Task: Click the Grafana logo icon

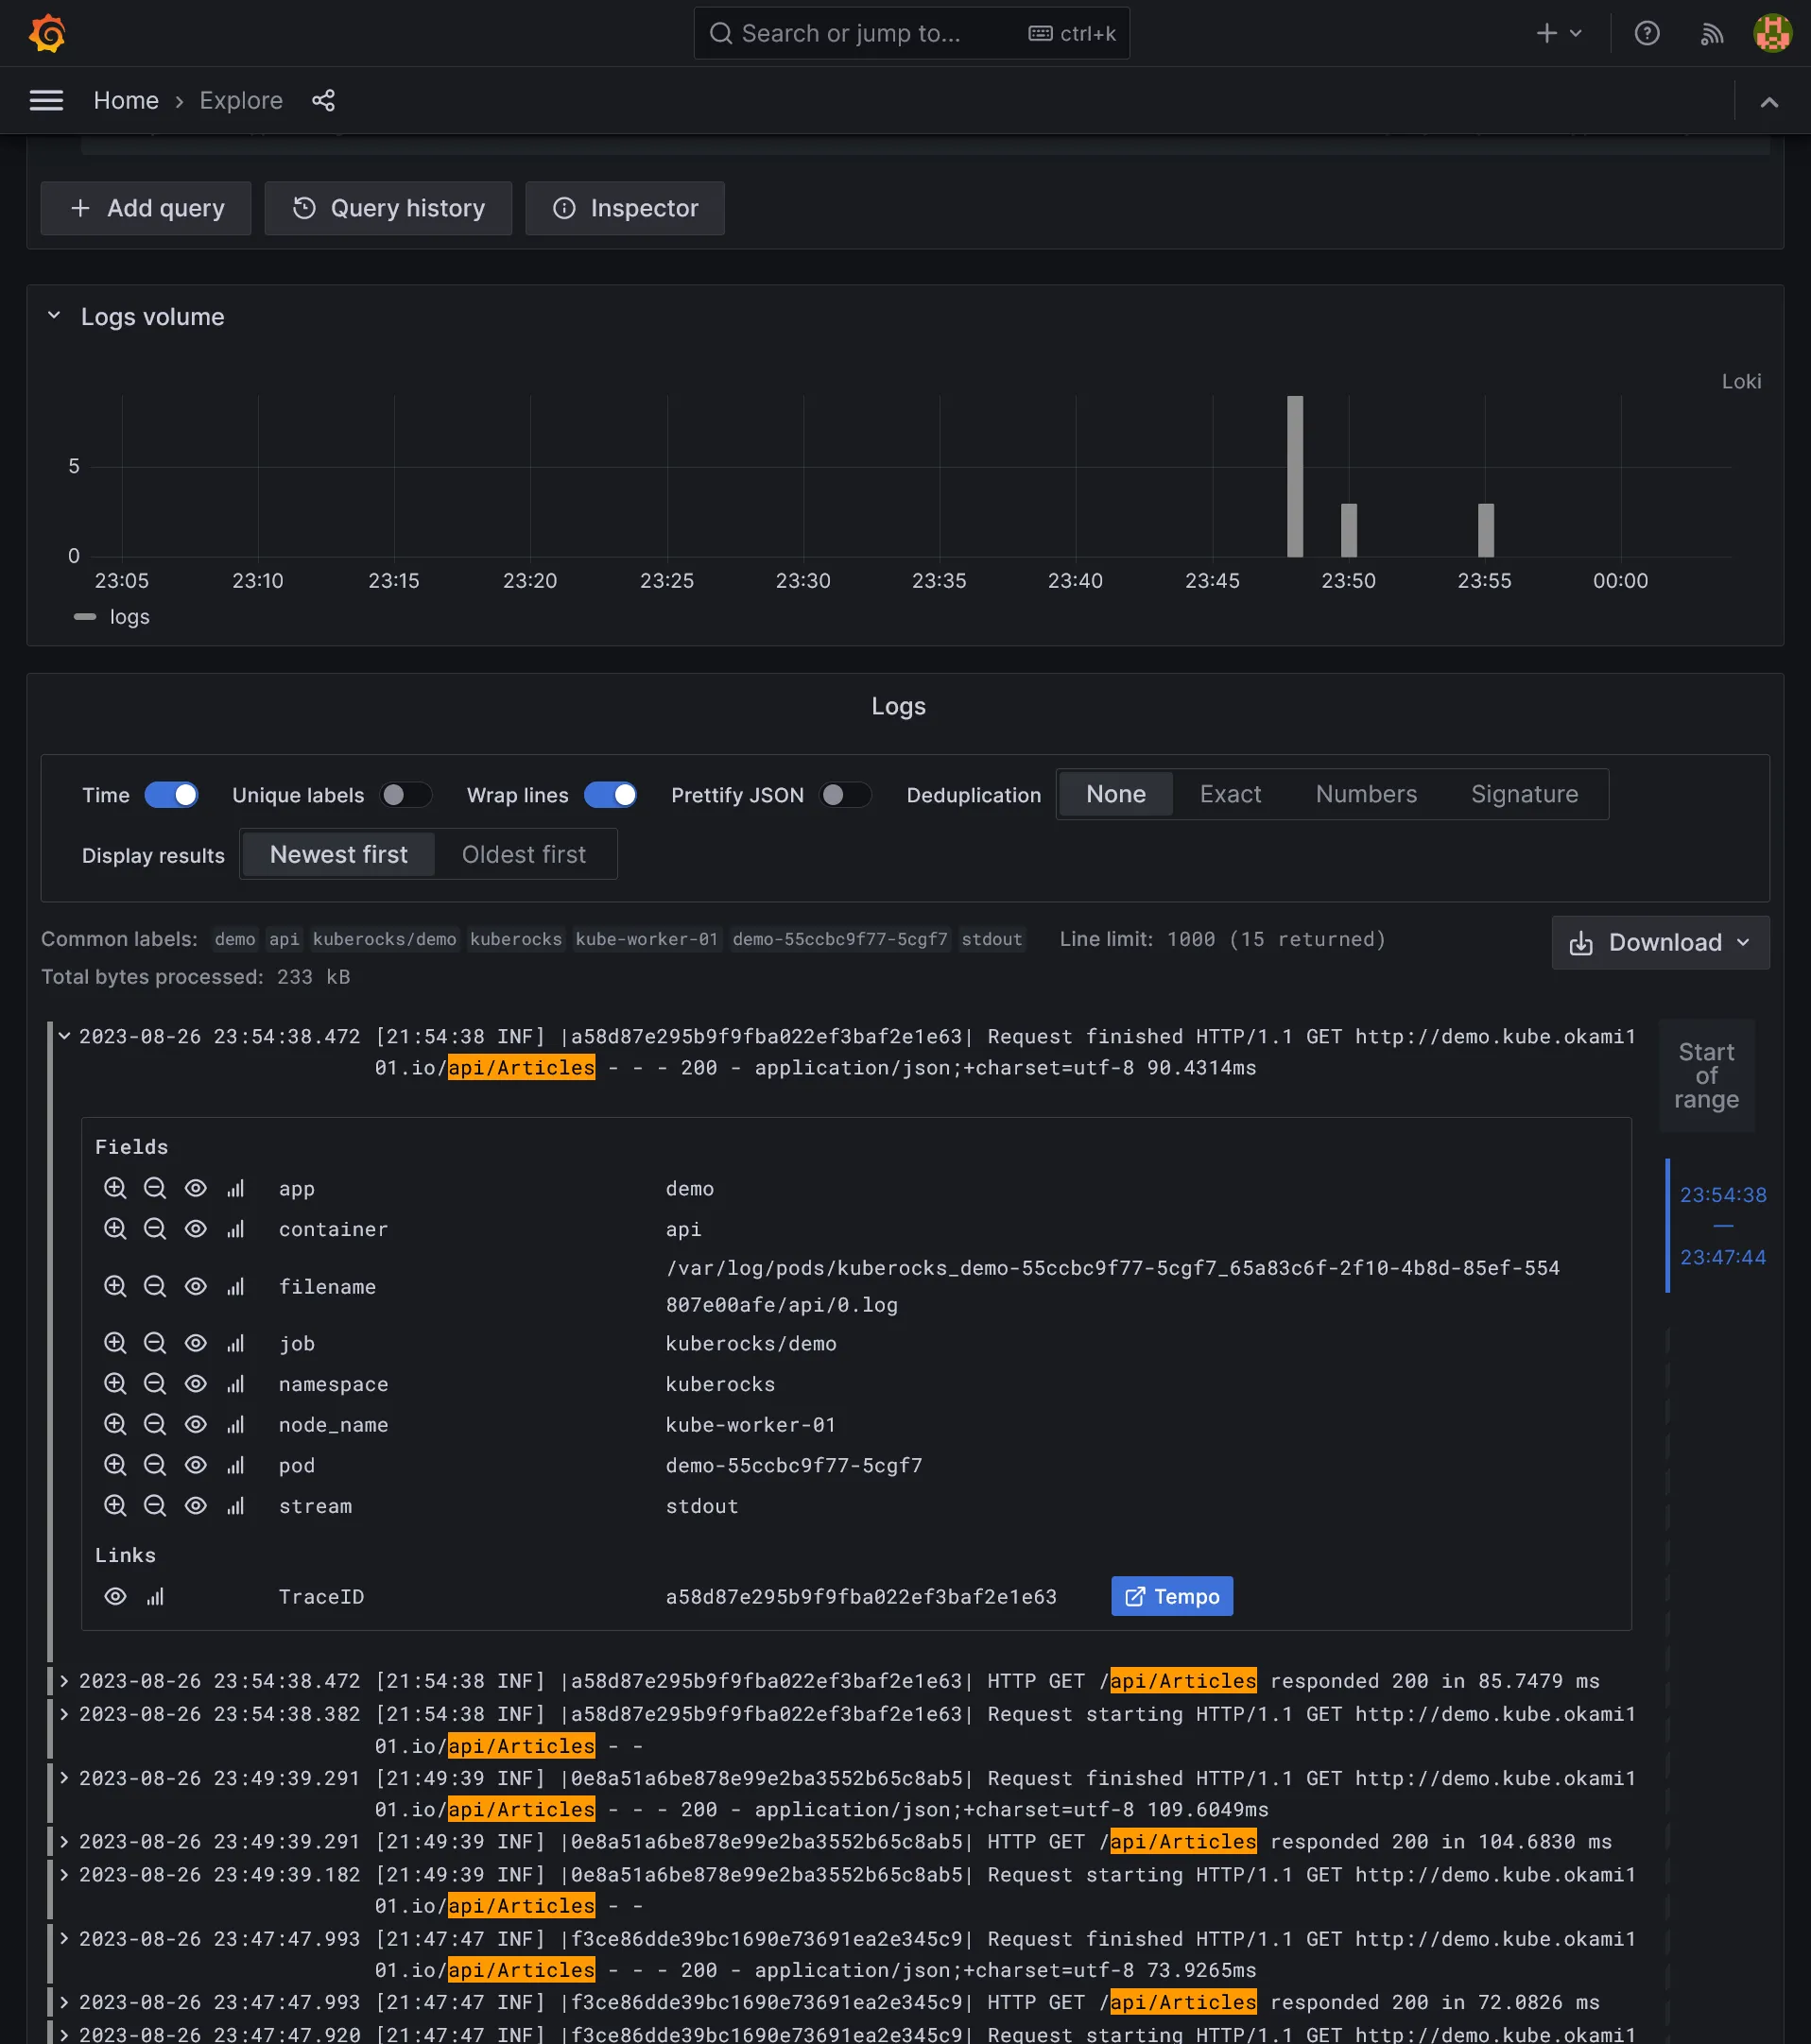Action: [x=47, y=33]
